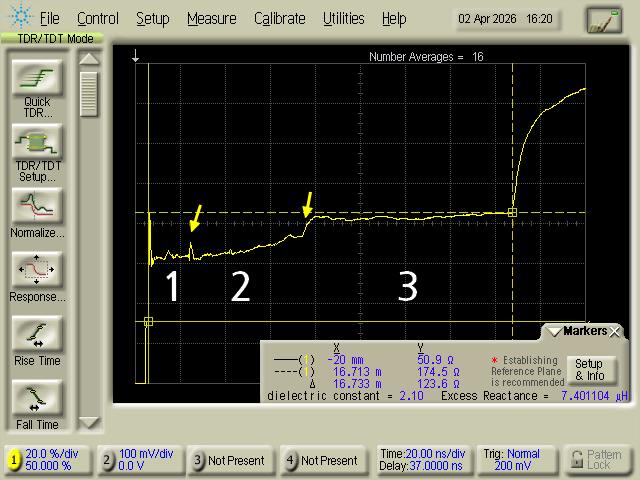Click the Normalize icon
Image resolution: width=640 pixels, height=480 pixels.
[37, 206]
